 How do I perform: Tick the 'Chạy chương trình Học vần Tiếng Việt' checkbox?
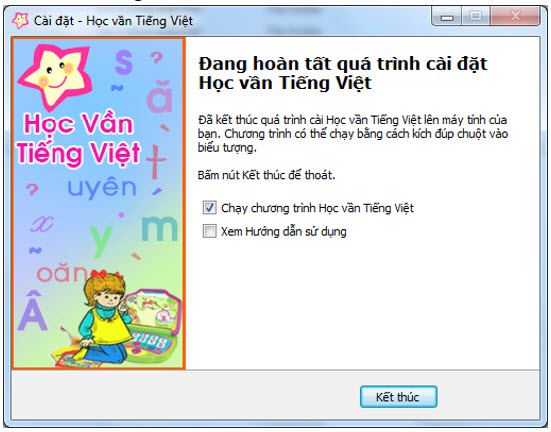209,208
